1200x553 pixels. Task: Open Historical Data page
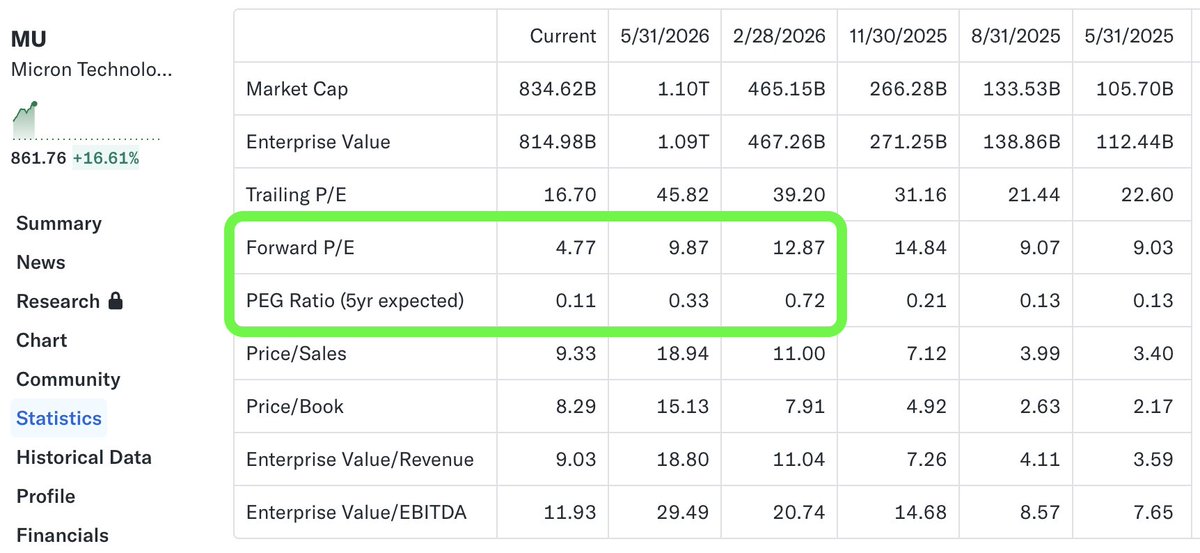(x=84, y=457)
